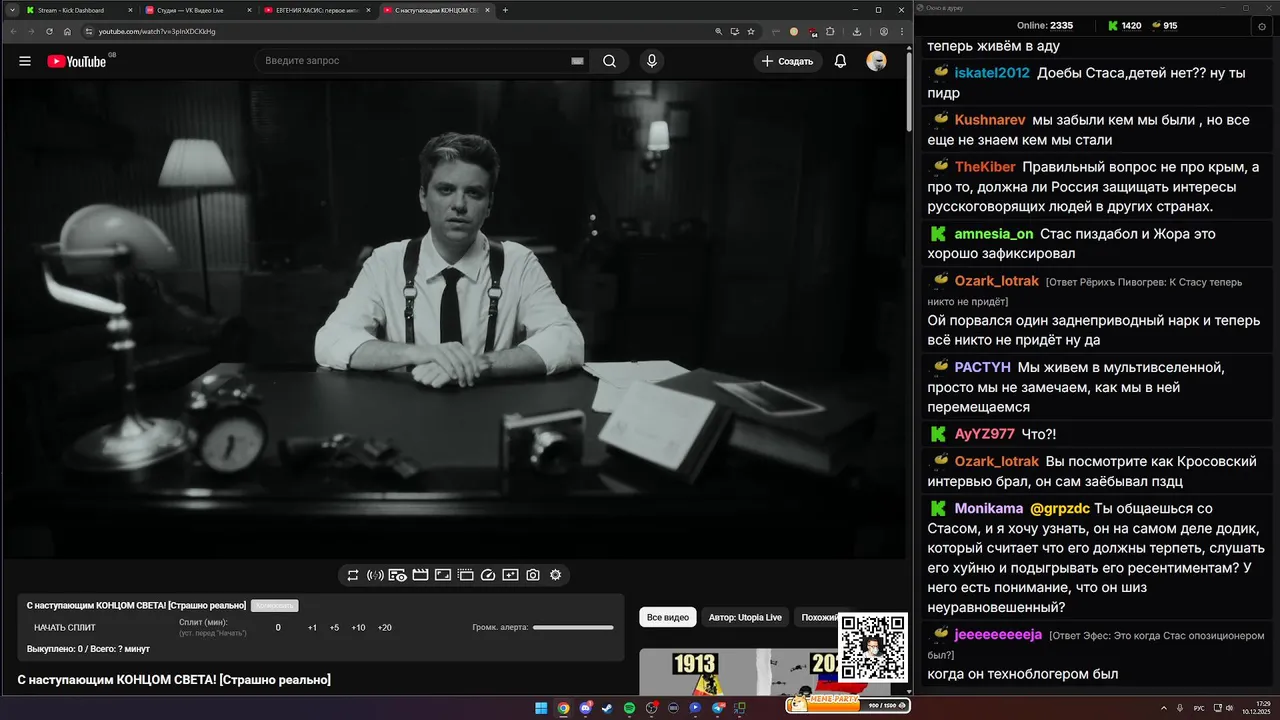
Task: Click username Monikama in chat
Action: tap(989, 508)
